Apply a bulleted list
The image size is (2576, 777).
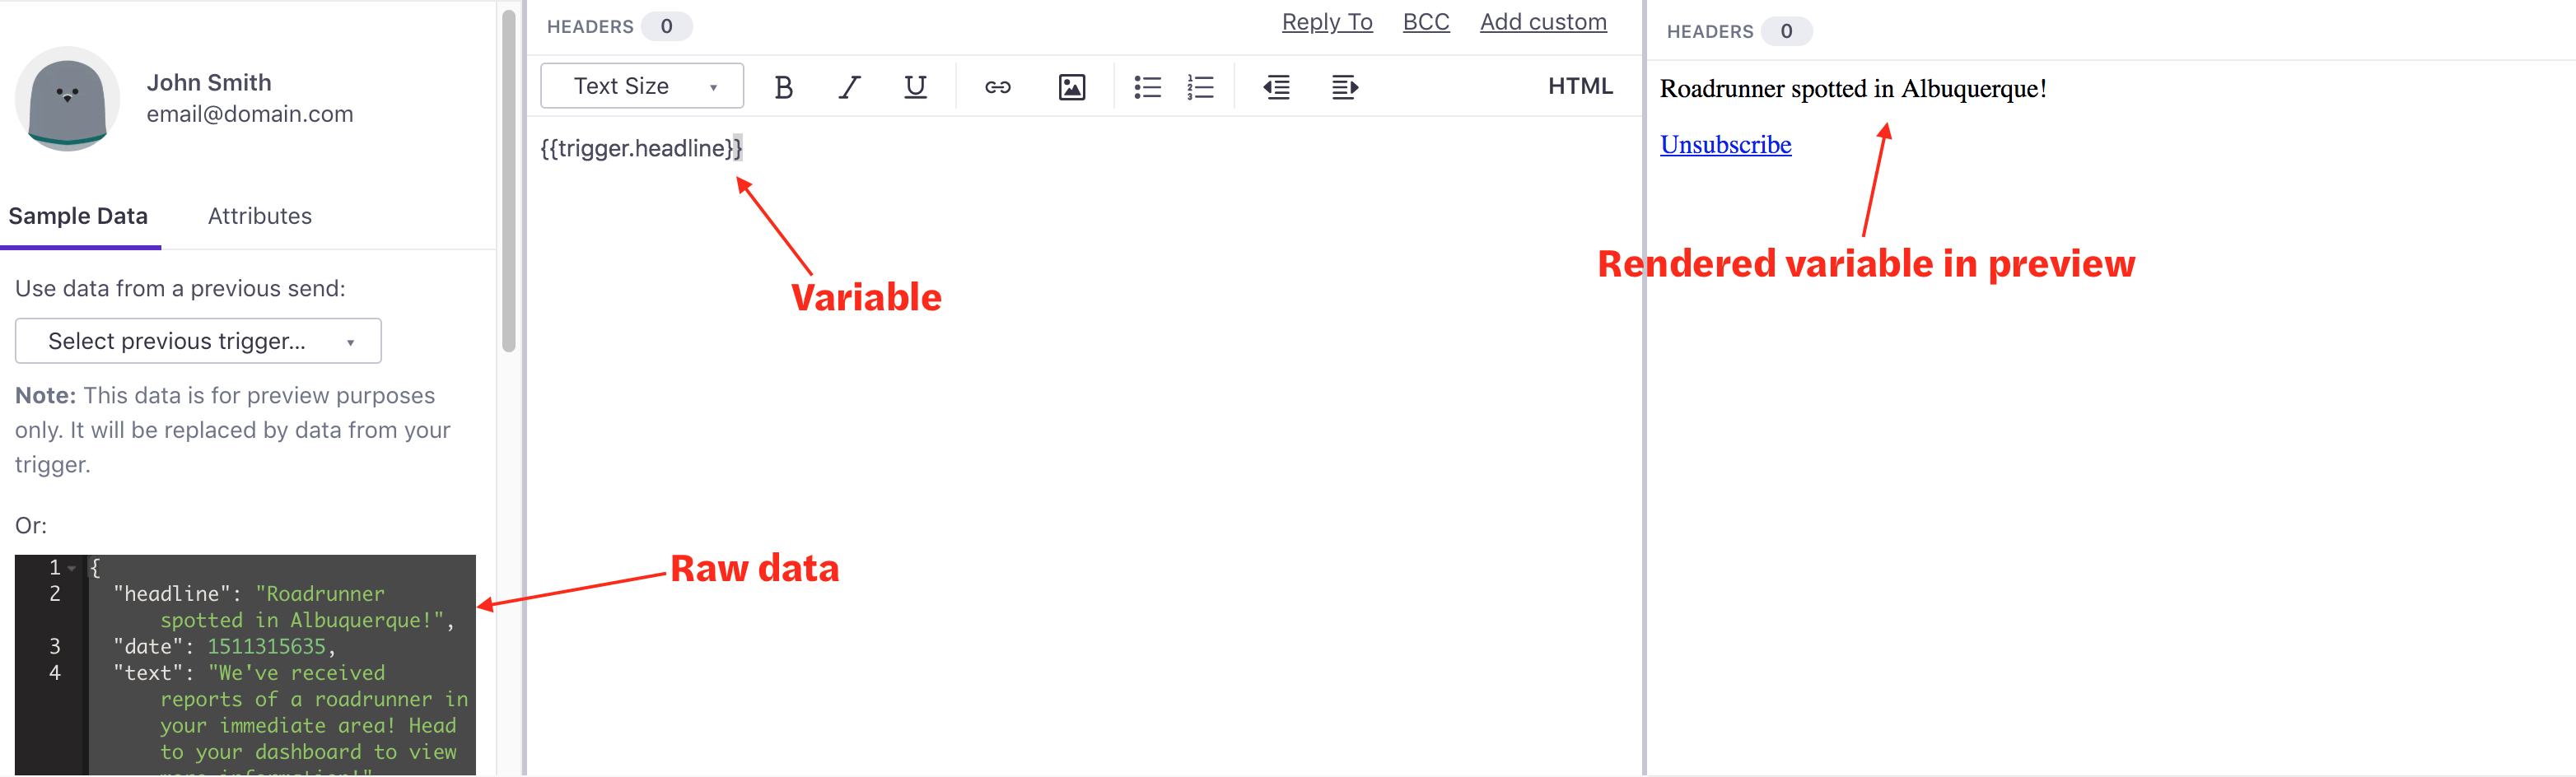(x=1147, y=86)
